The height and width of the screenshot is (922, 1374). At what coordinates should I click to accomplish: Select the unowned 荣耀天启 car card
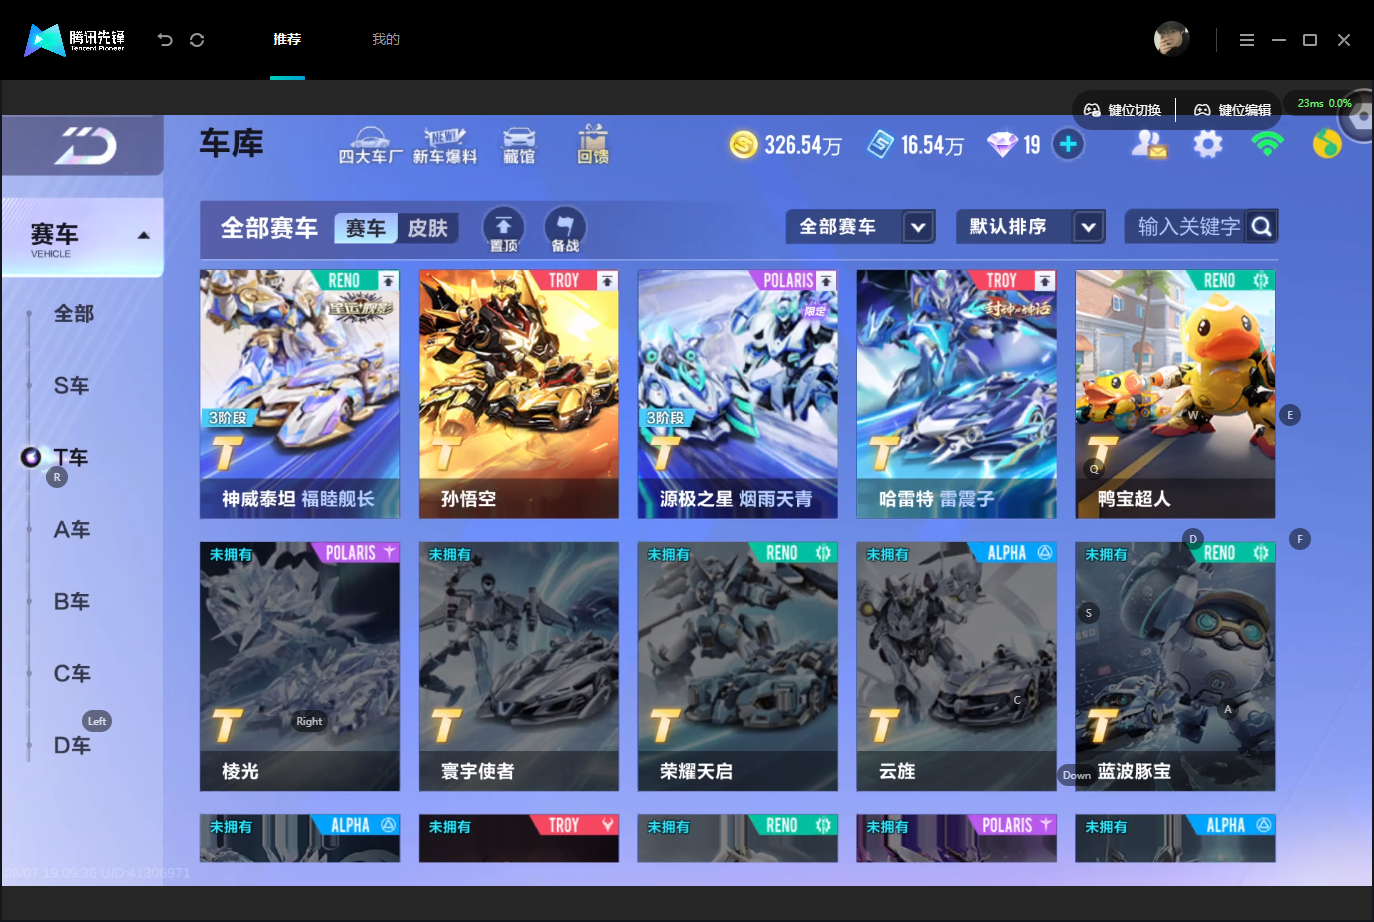point(738,667)
